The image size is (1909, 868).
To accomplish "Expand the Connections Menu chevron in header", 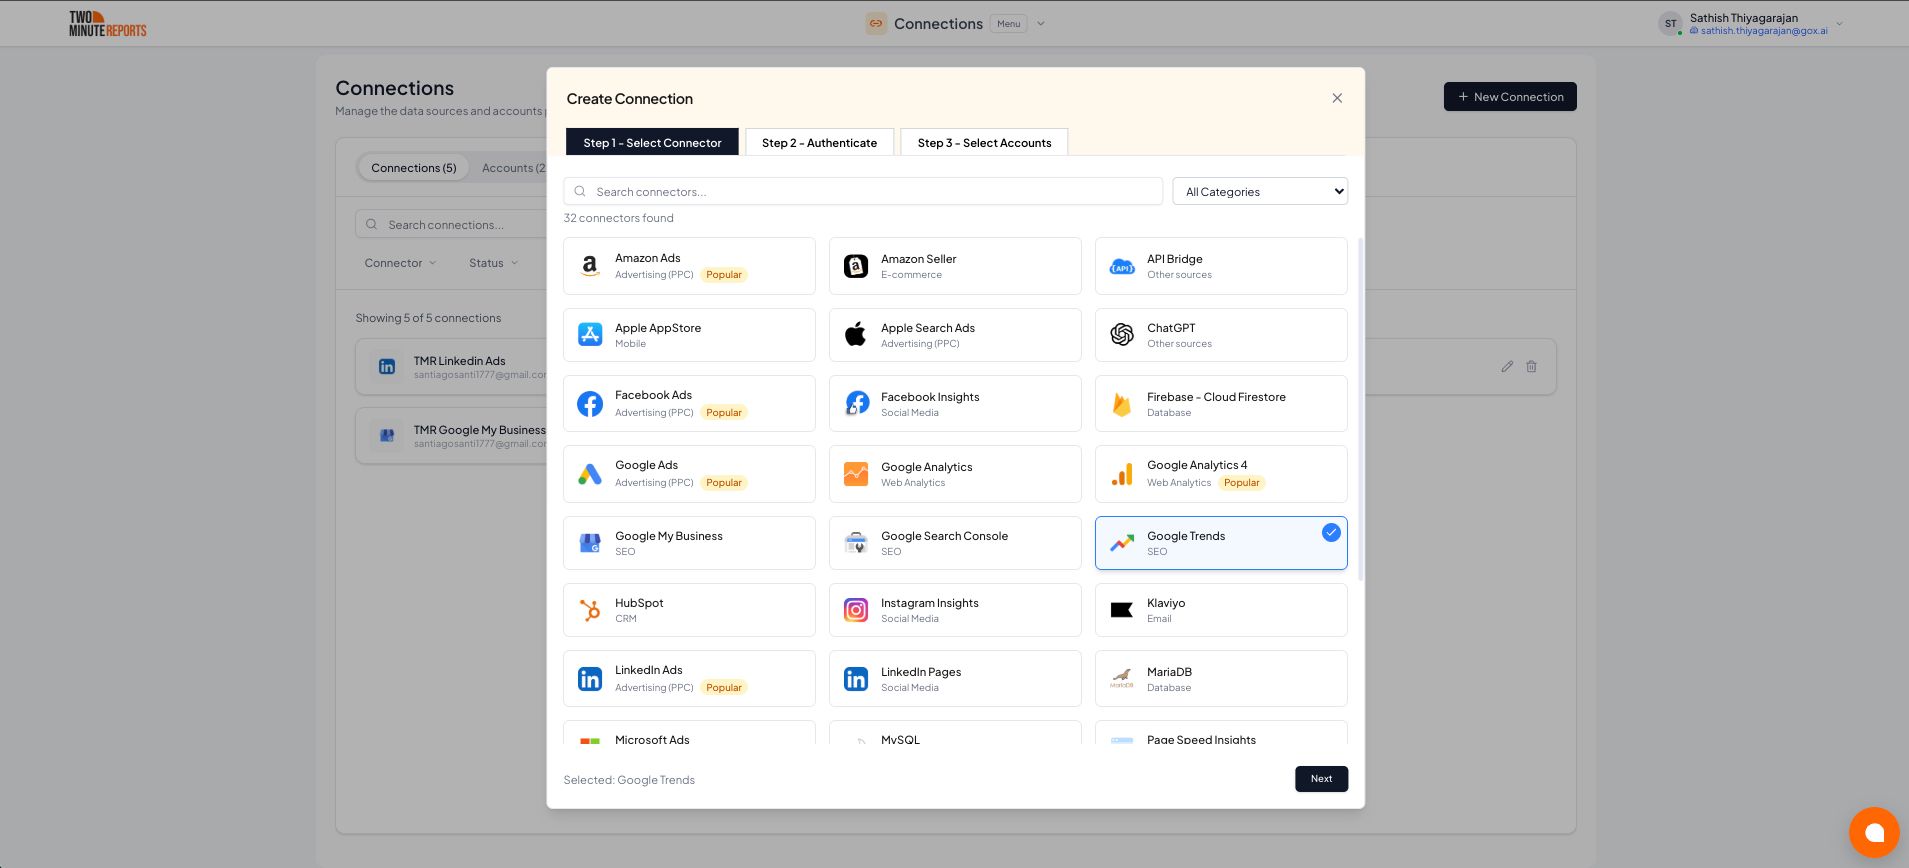I will pos(1041,24).
